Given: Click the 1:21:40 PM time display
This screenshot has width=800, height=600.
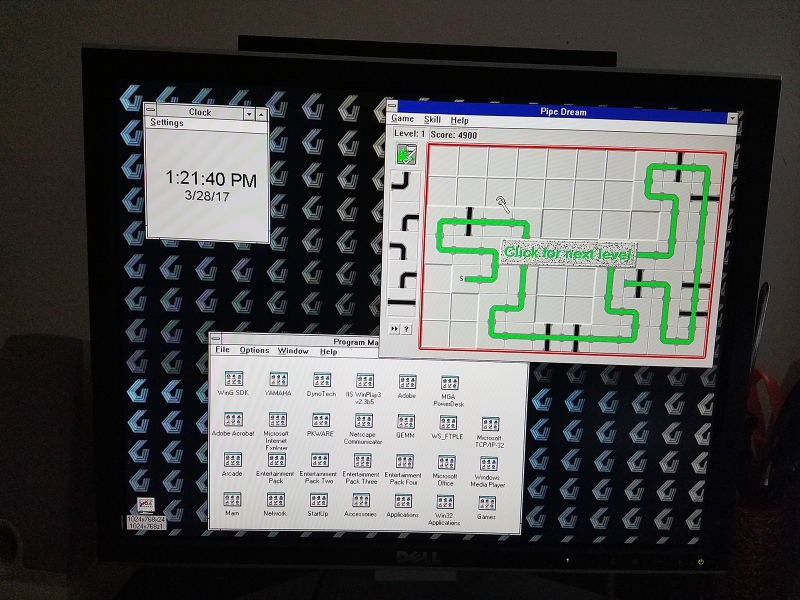Looking at the screenshot, I should point(211,179).
